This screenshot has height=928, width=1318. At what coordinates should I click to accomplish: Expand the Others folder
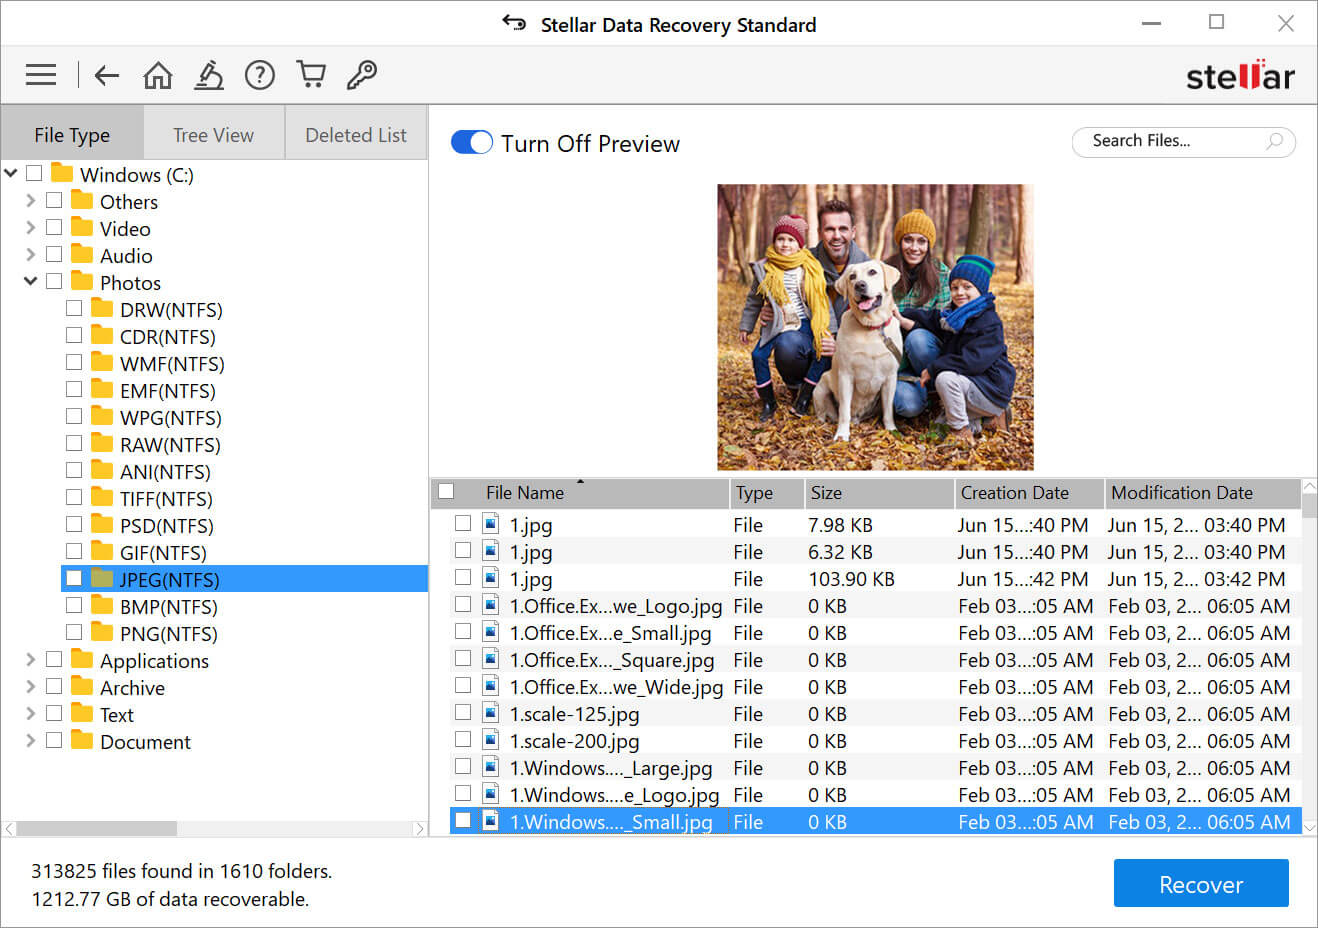pyautogui.click(x=29, y=201)
